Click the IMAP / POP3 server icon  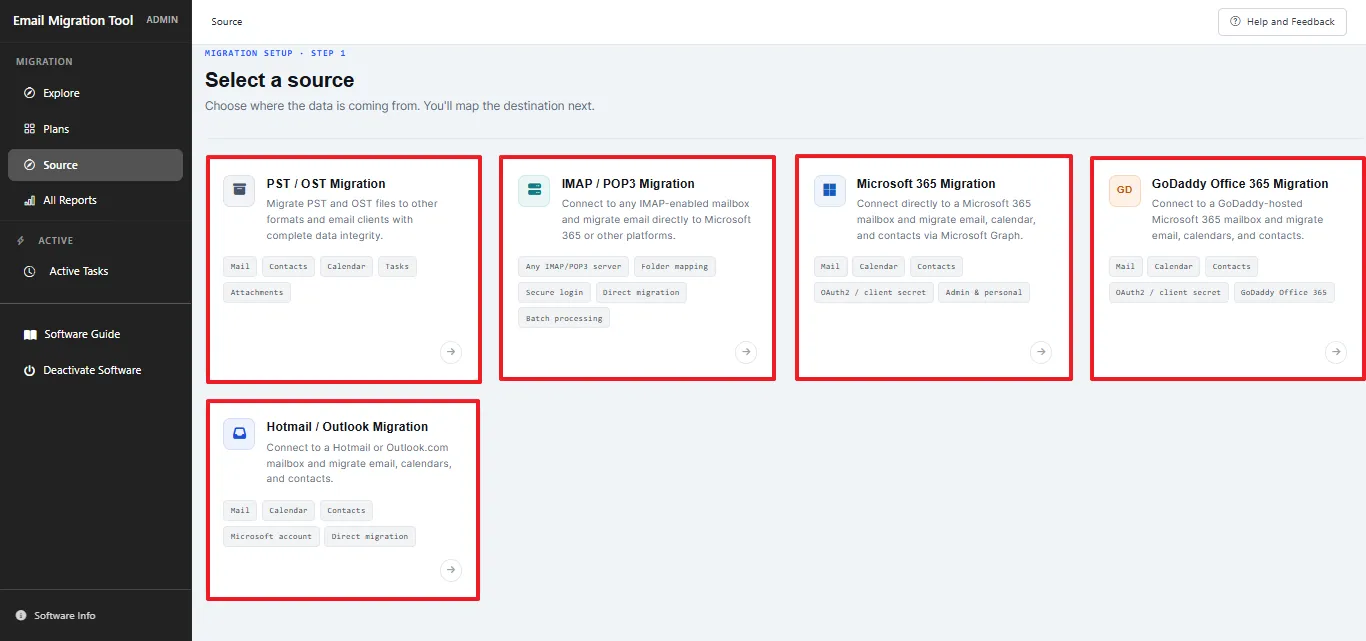point(534,190)
